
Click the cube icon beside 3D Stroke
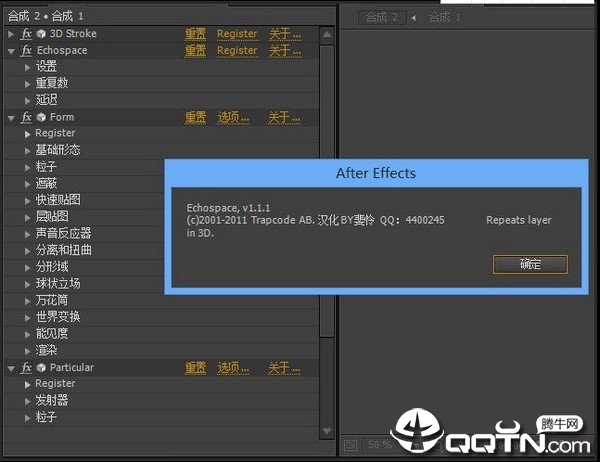pyautogui.click(x=42, y=34)
